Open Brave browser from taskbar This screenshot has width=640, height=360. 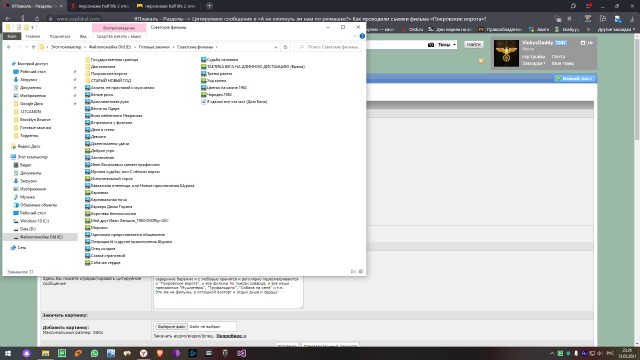pos(160,353)
